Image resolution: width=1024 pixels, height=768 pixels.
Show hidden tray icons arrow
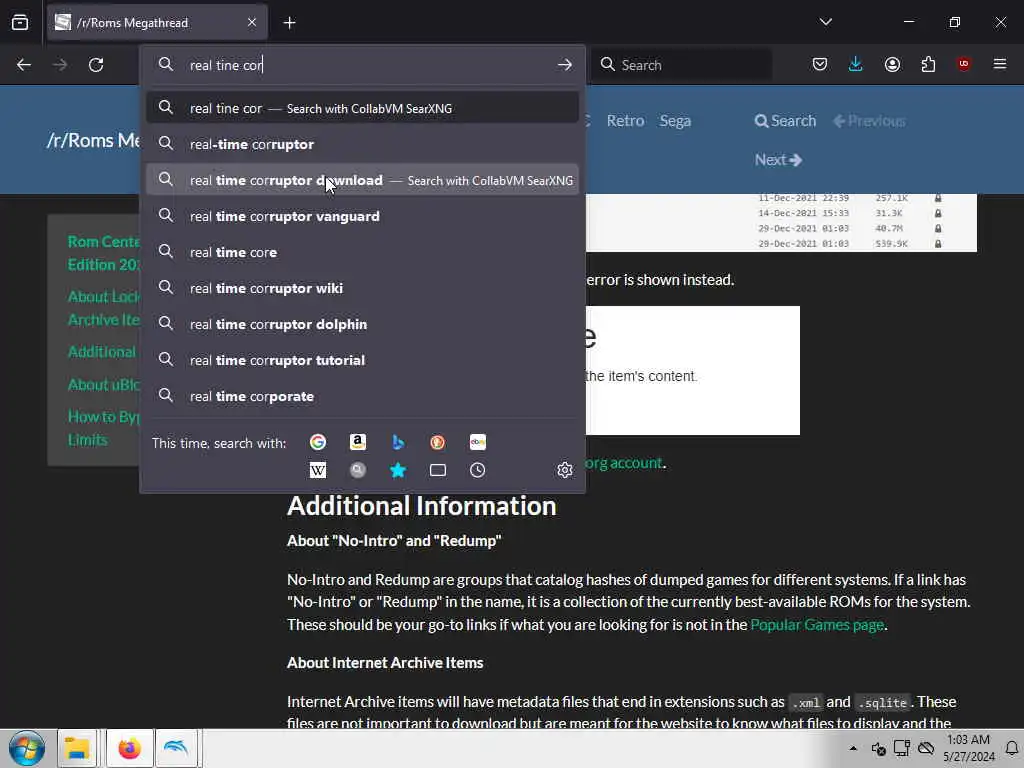[x=853, y=748]
